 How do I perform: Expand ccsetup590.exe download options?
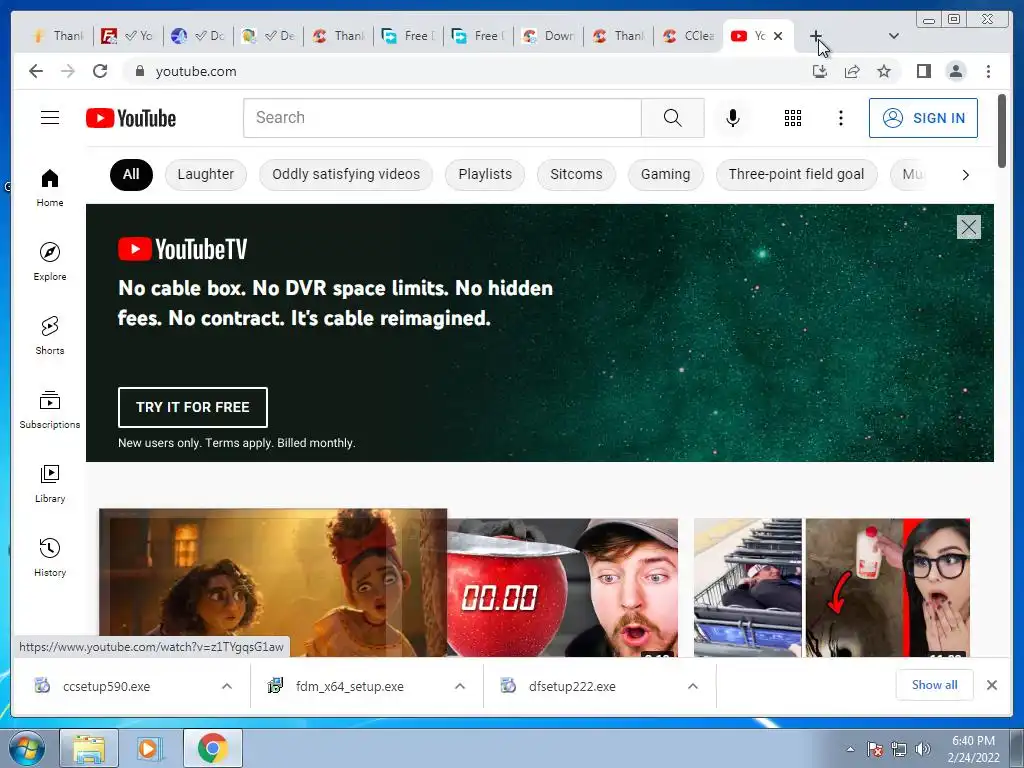227,686
